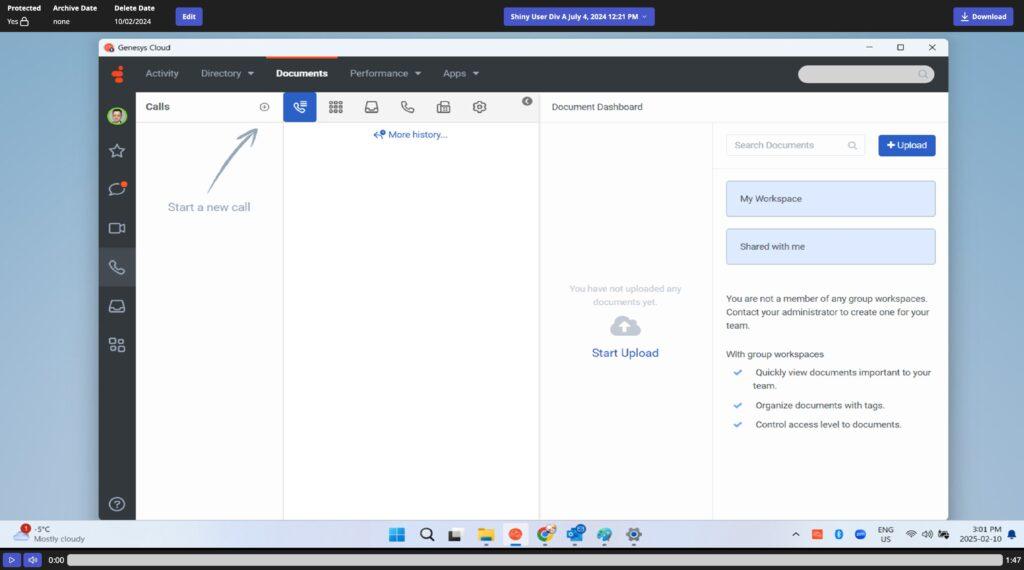Collapse the calls panel with arrow
This screenshot has height=570, width=1024.
[x=527, y=101]
